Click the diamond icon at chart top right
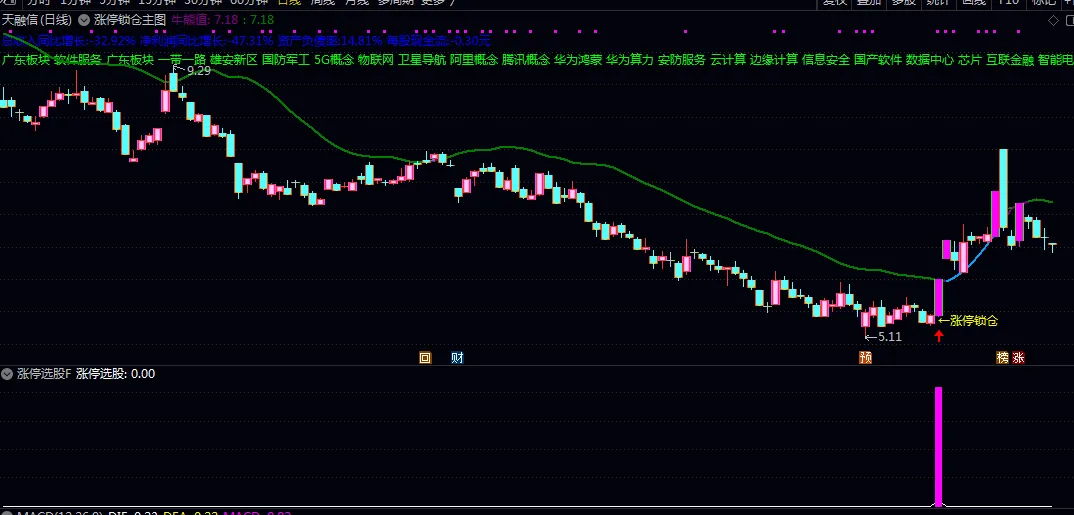The image size is (1074, 515). click(1053, 21)
